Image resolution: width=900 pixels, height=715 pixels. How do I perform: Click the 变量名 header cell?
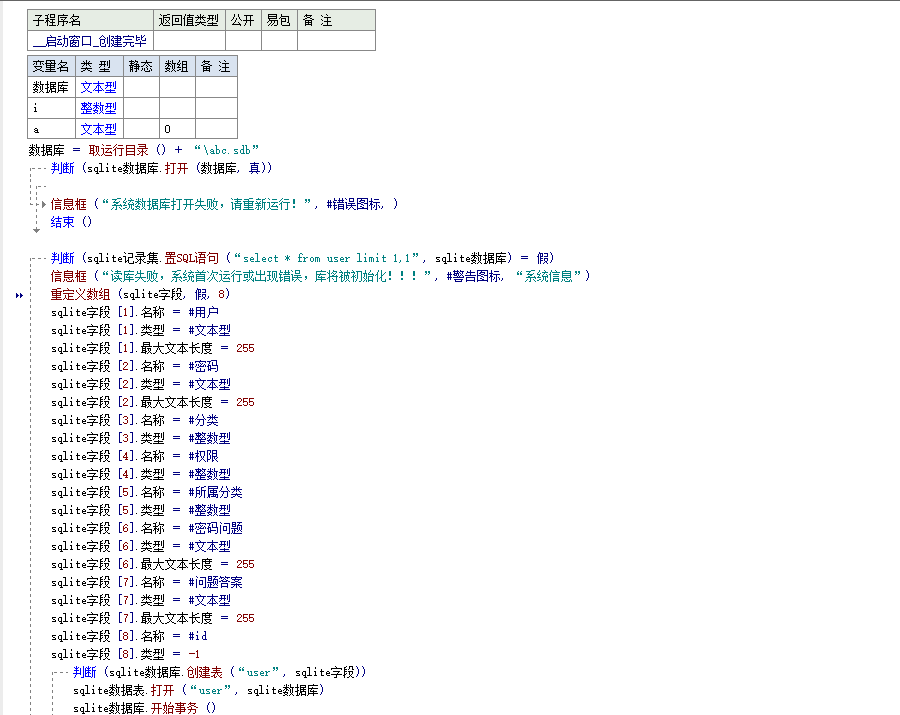click(x=51, y=66)
